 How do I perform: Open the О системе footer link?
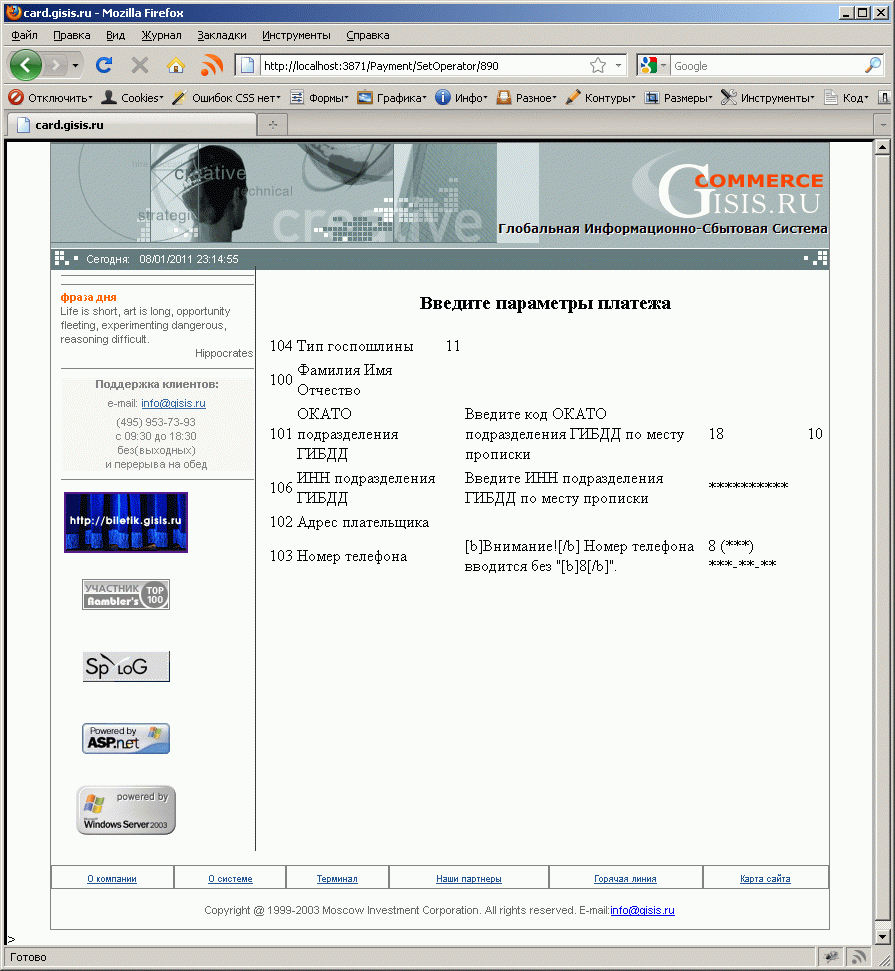230,879
